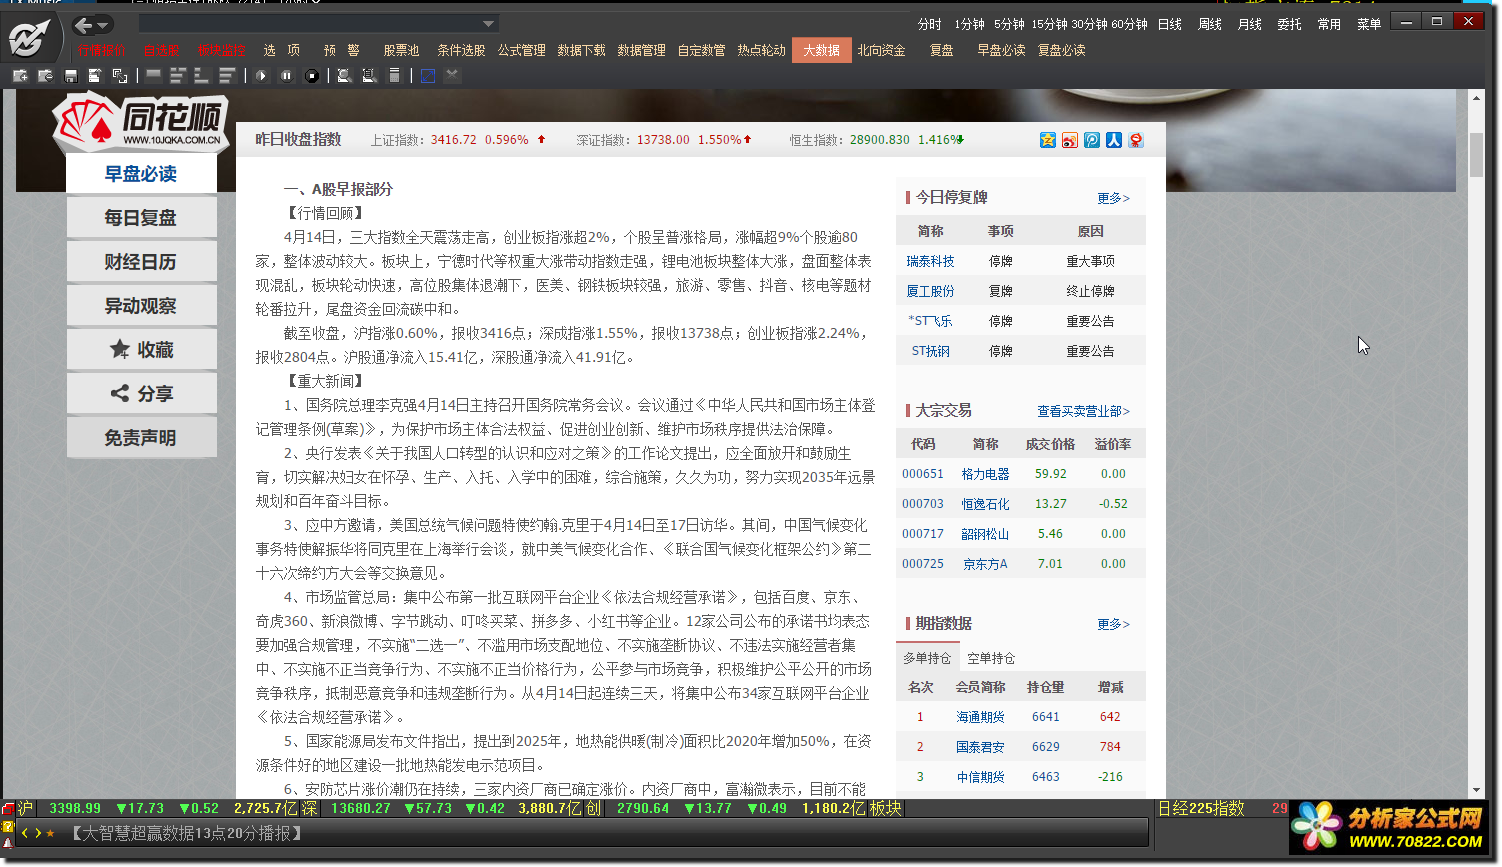Select 每日复盘 in the left sidebar
This screenshot has width=1502, height=867.
click(x=141, y=217)
